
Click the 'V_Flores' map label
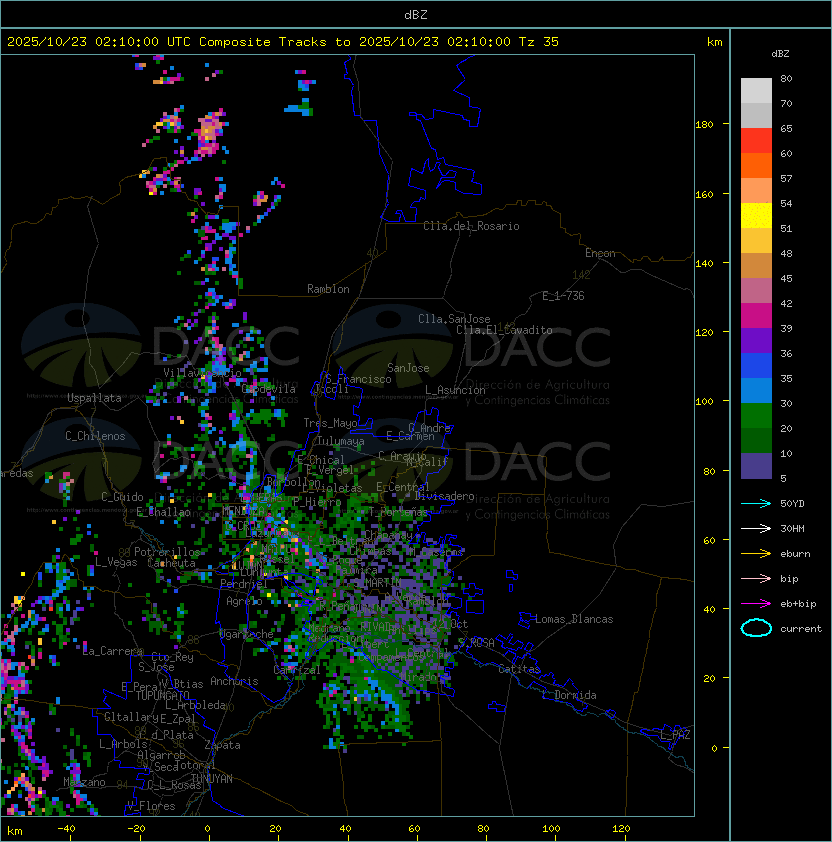(x=151, y=806)
